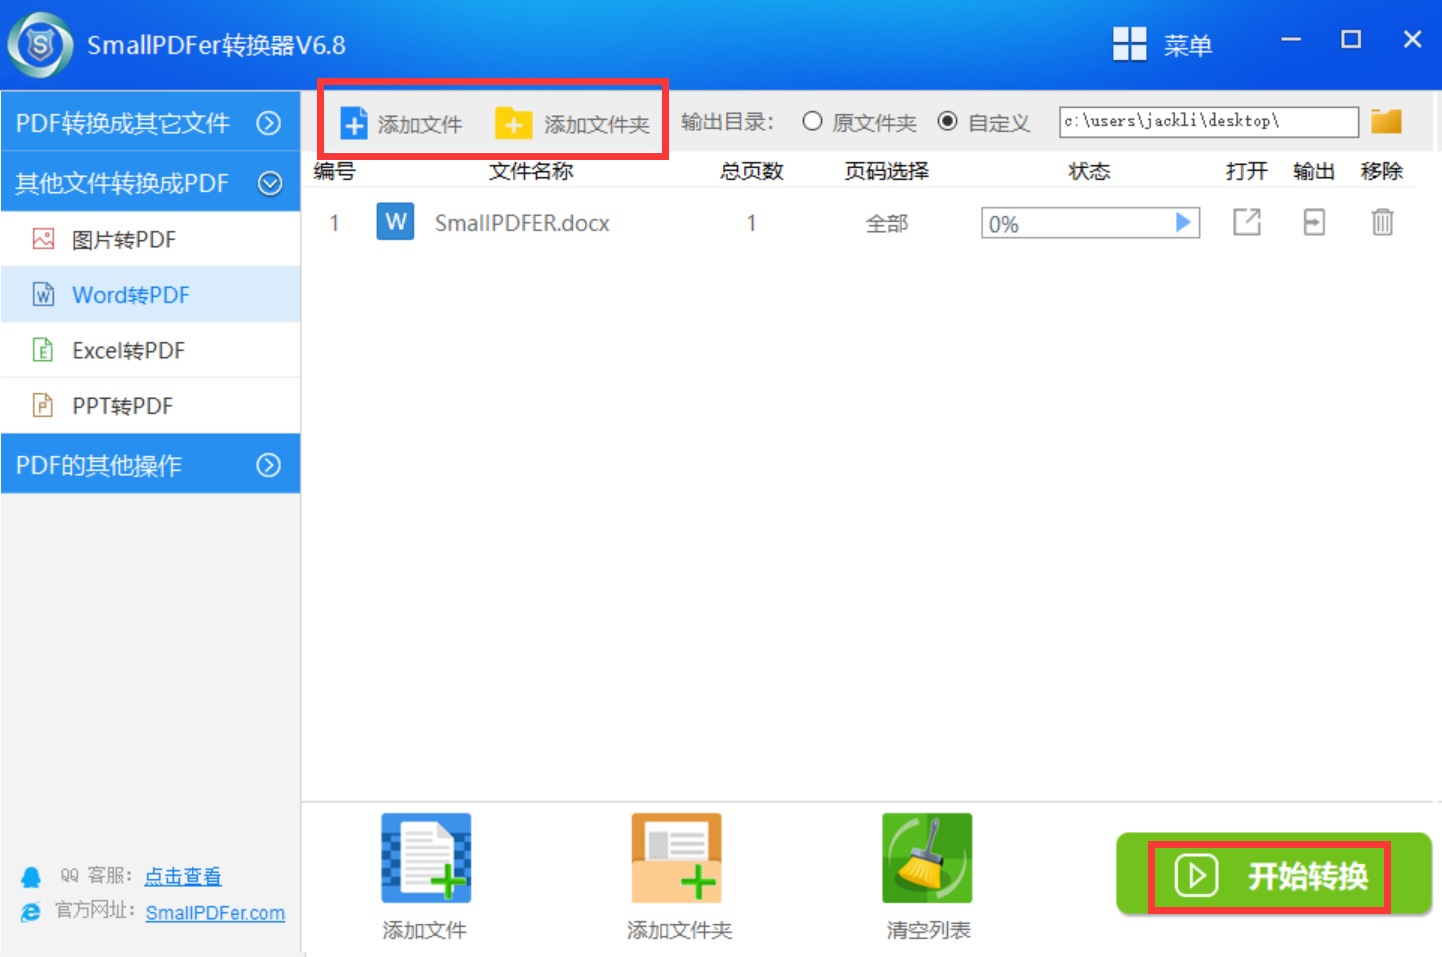Expand PDF转换成其它文件 section
The height and width of the screenshot is (957, 1442).
pos(150,122)
